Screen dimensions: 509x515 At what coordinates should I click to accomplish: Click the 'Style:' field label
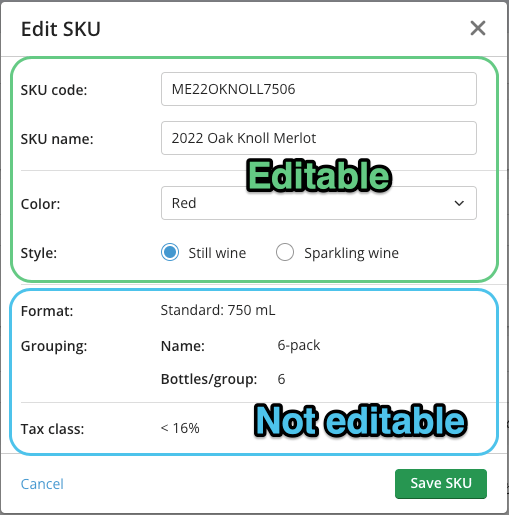point(39,253)
